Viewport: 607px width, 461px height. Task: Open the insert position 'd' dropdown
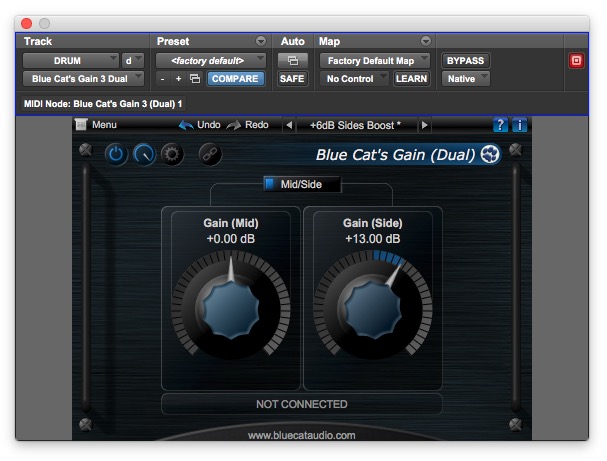(133, 61)
